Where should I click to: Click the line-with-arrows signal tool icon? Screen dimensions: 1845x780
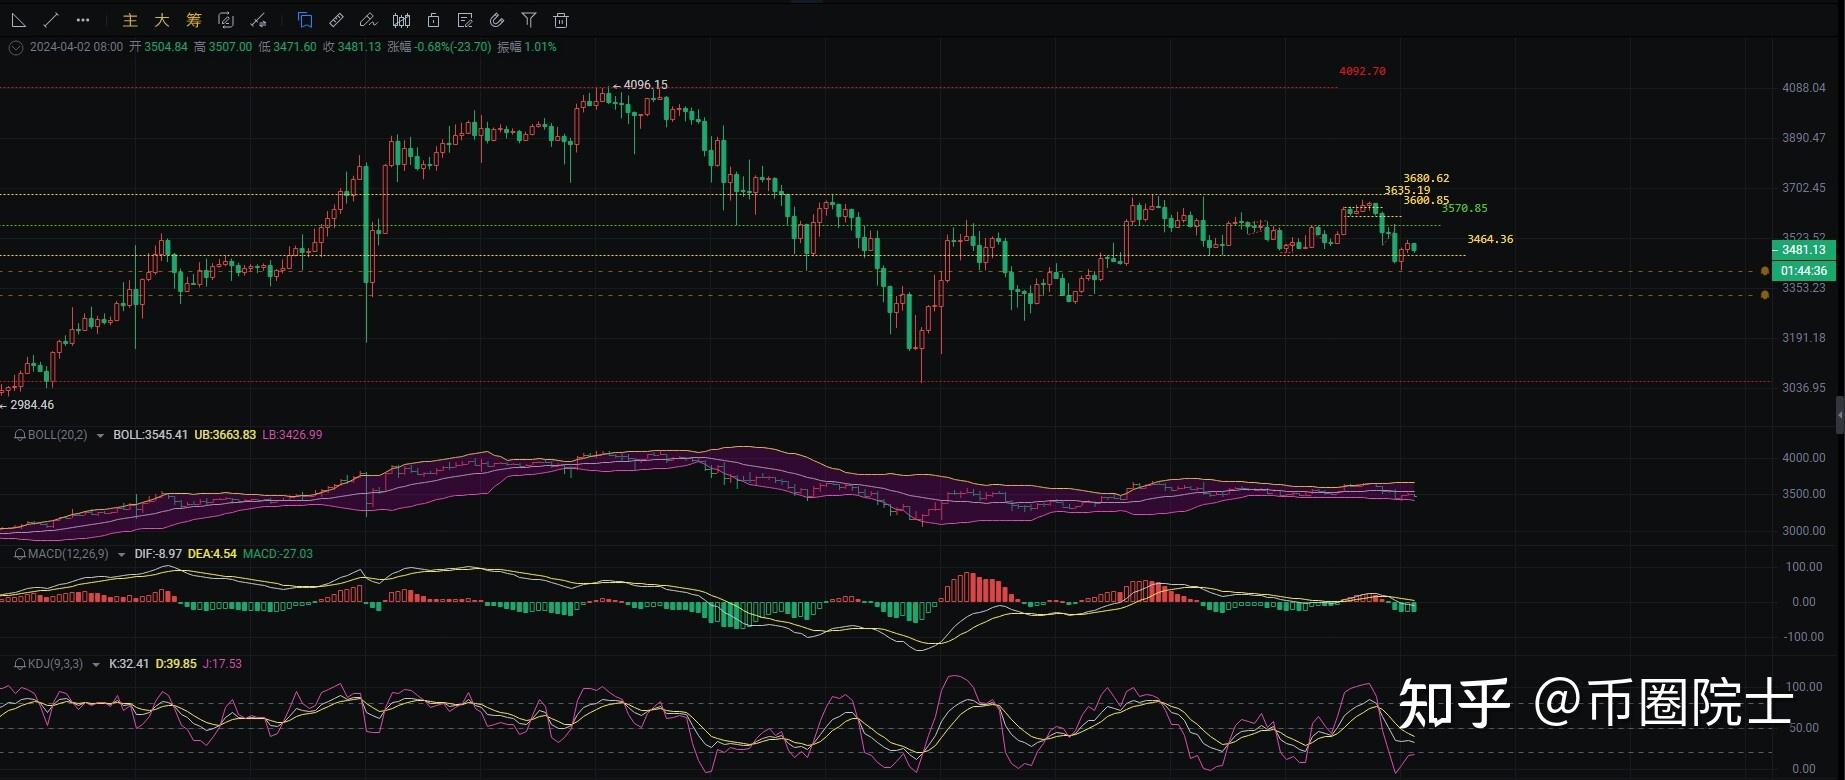click(x=258, y=20)
